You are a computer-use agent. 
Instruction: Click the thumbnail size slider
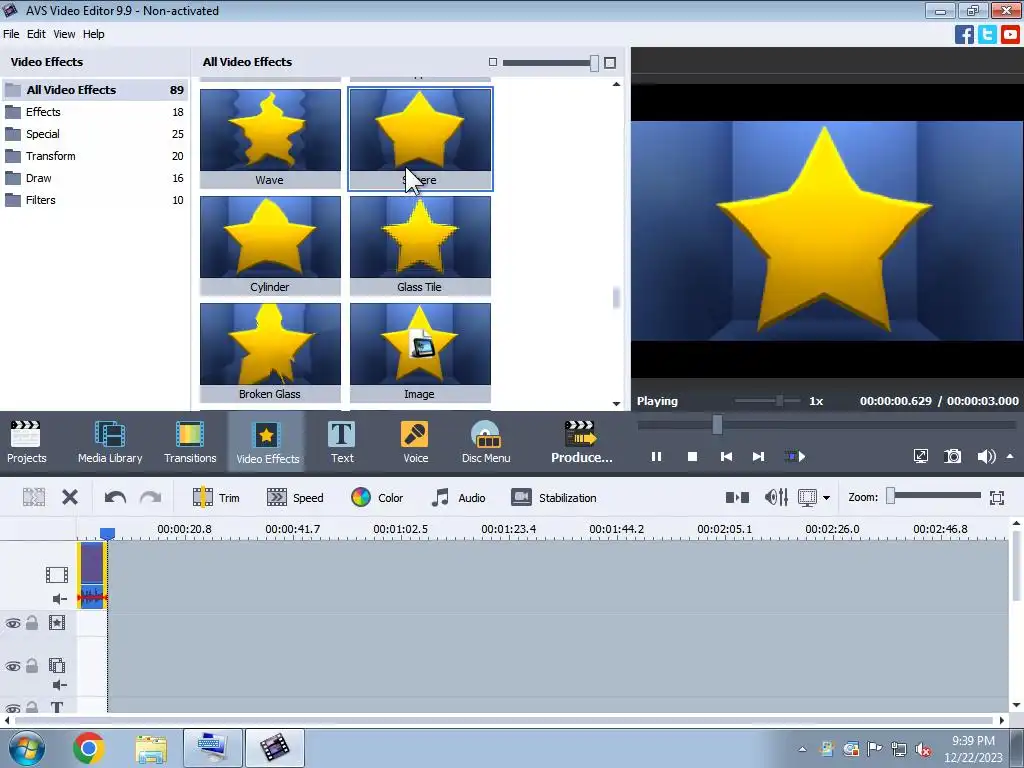[551, 63]
